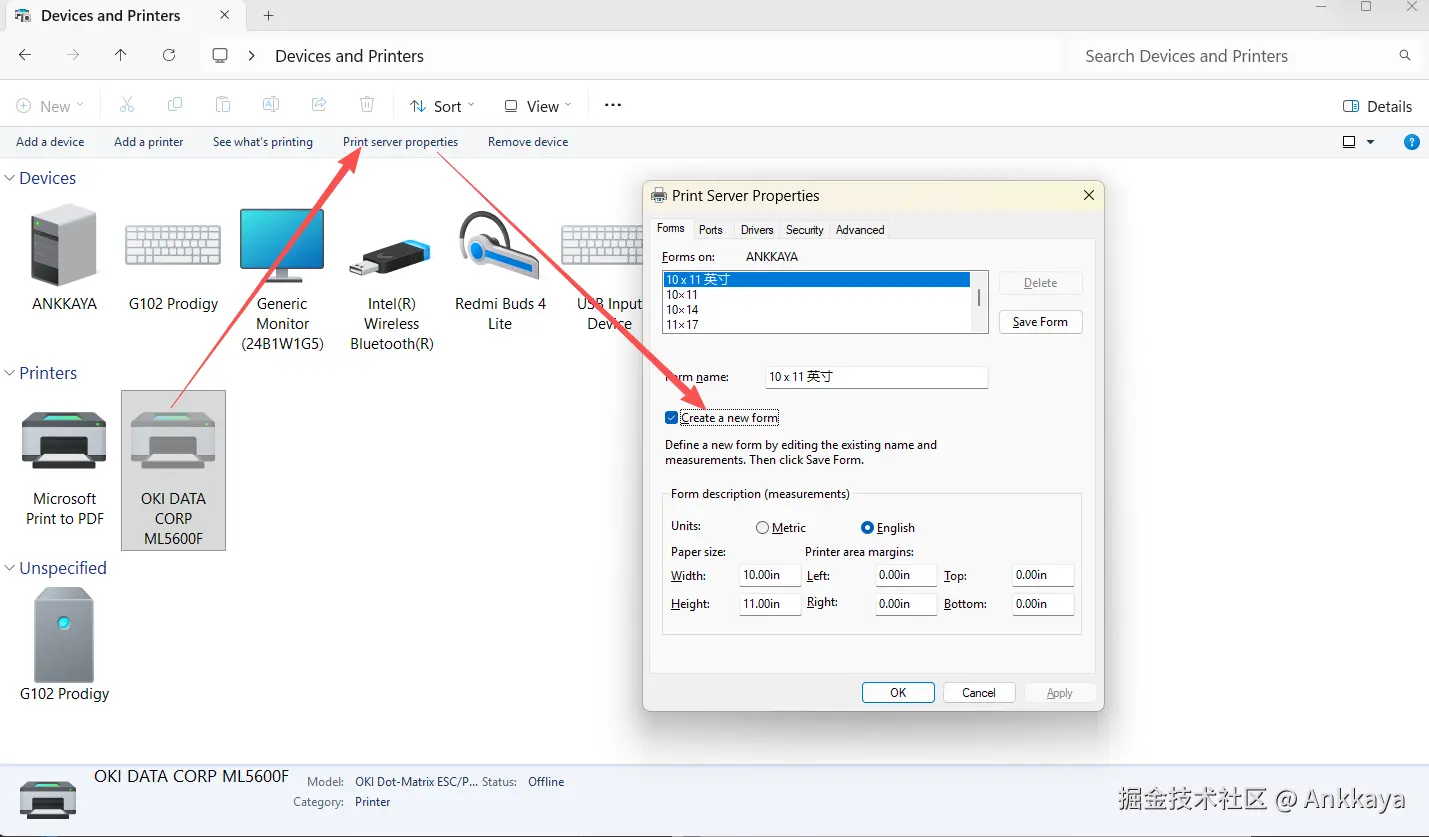1429x837 pixels.
Task: Click the Save Form button
Action: click(1040, 322)
